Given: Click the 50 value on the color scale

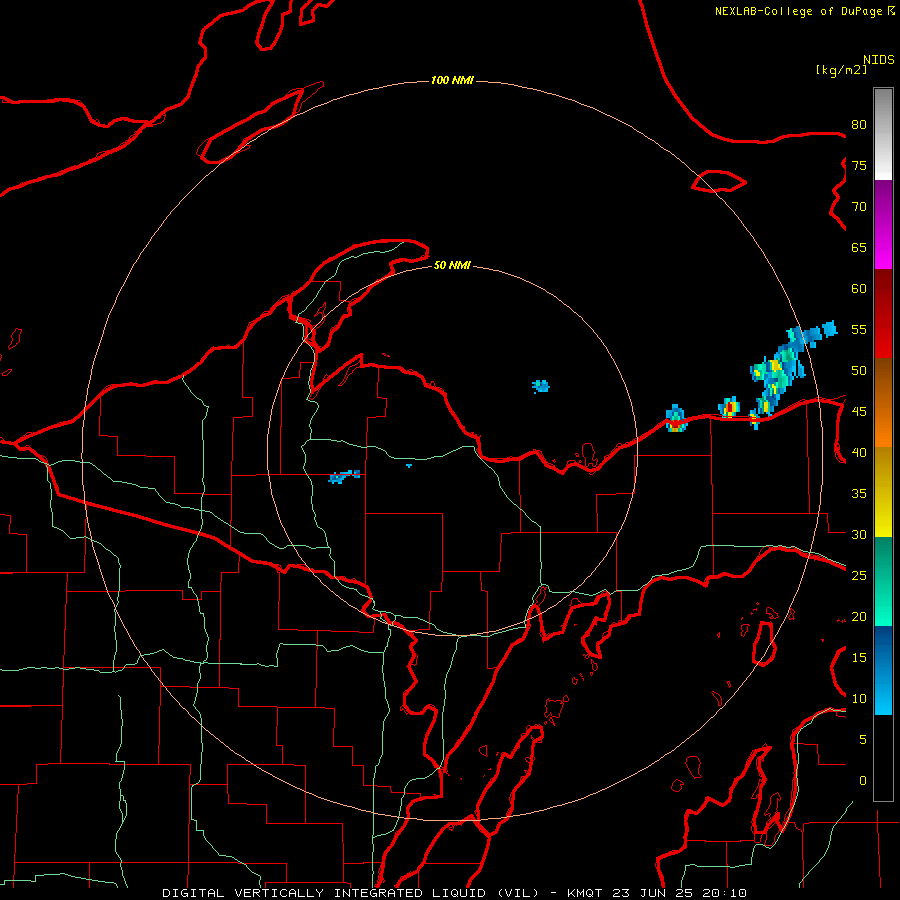Looking at the screenshot, I should click(x=859, y=370).
